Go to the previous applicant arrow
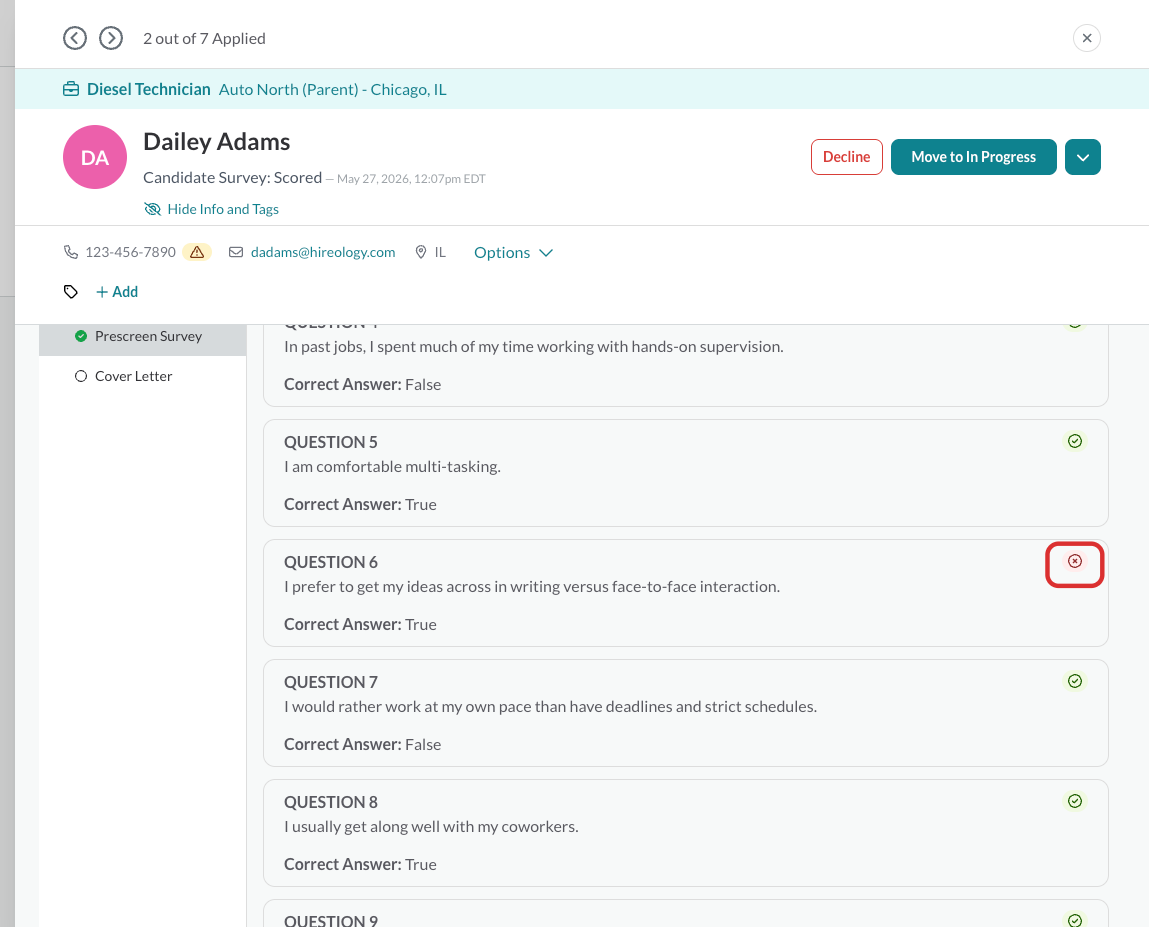The width and height of the screenshot is (1149, 927). (75, 38)
